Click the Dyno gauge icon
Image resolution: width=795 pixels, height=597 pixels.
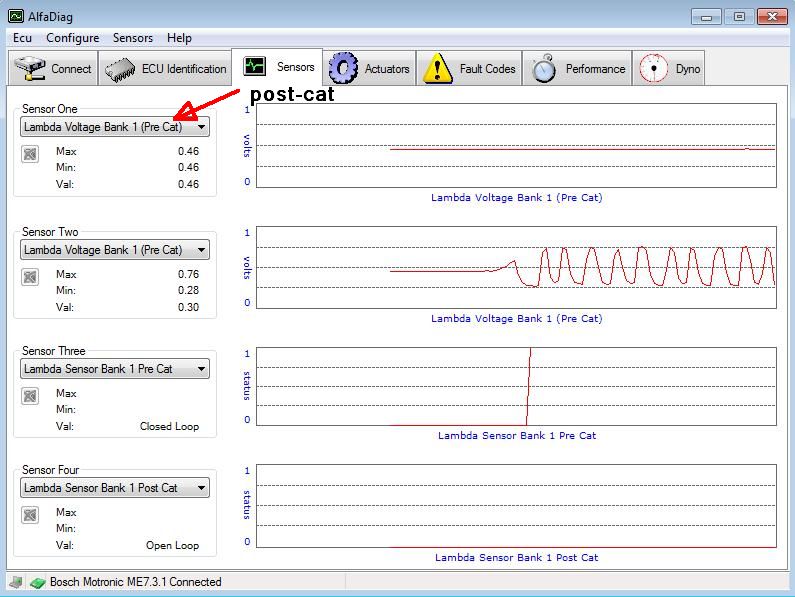(x=653, y=69)
